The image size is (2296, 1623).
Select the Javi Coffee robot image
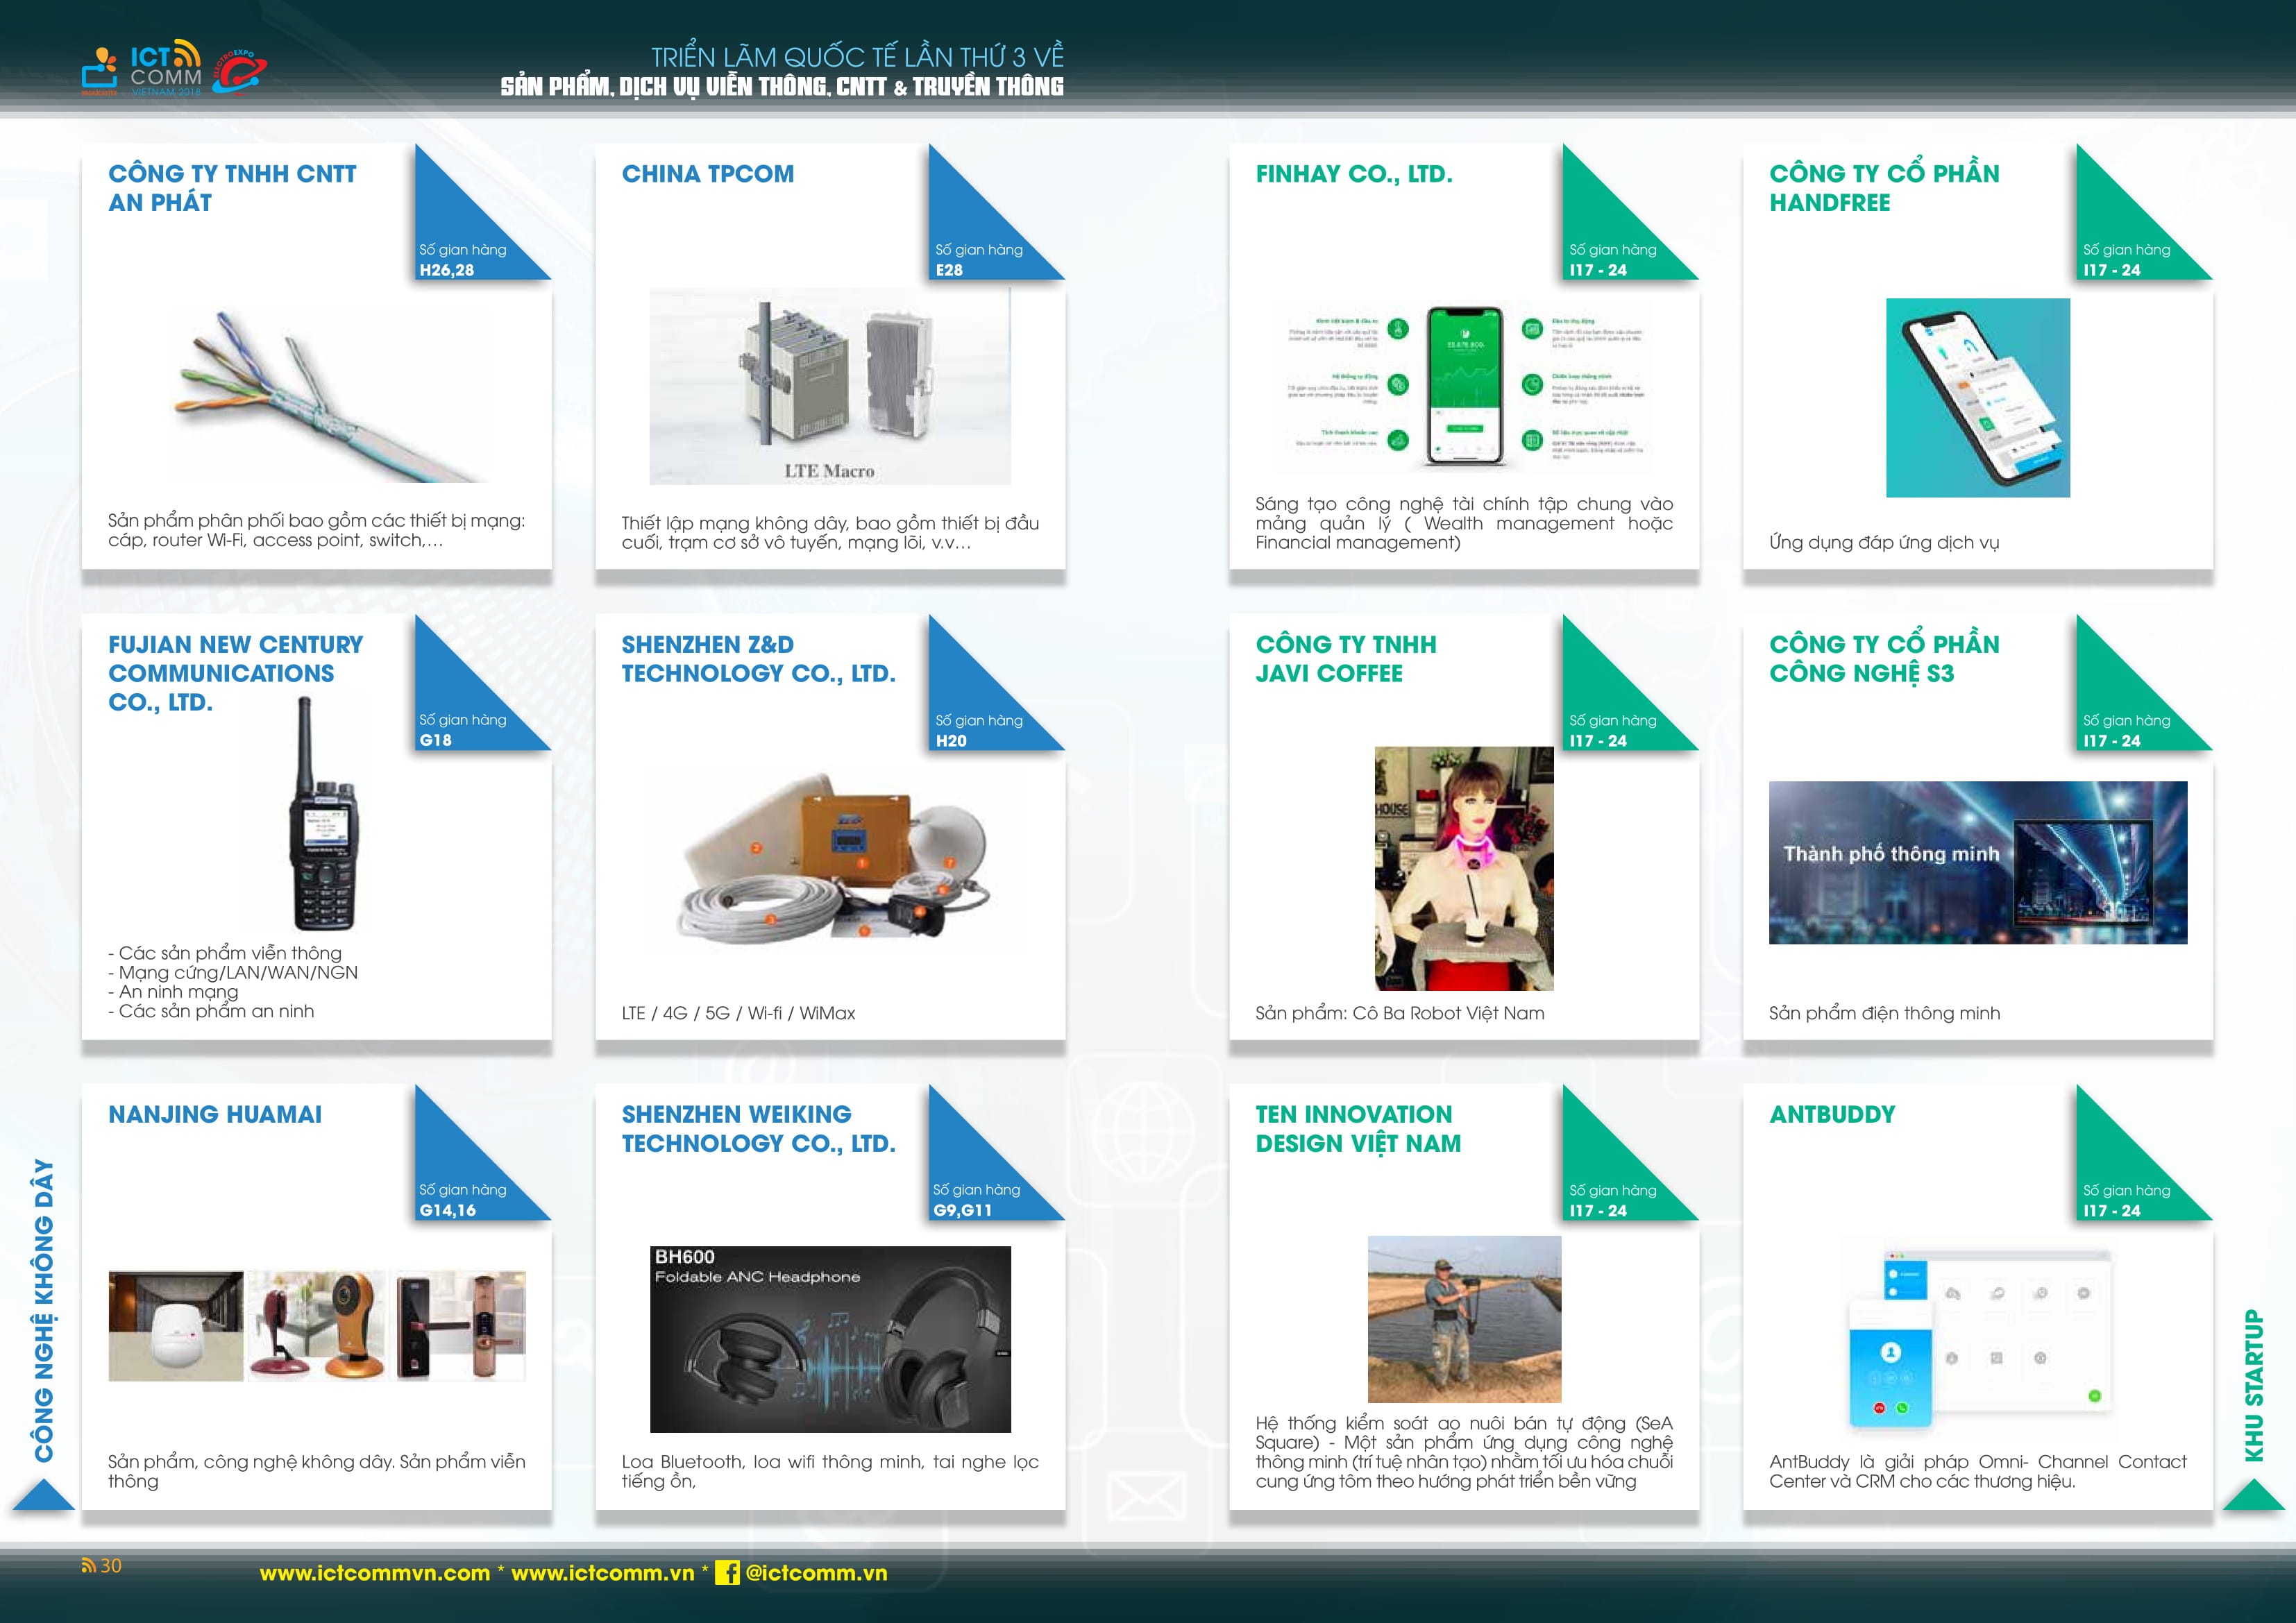[1464, 868]
